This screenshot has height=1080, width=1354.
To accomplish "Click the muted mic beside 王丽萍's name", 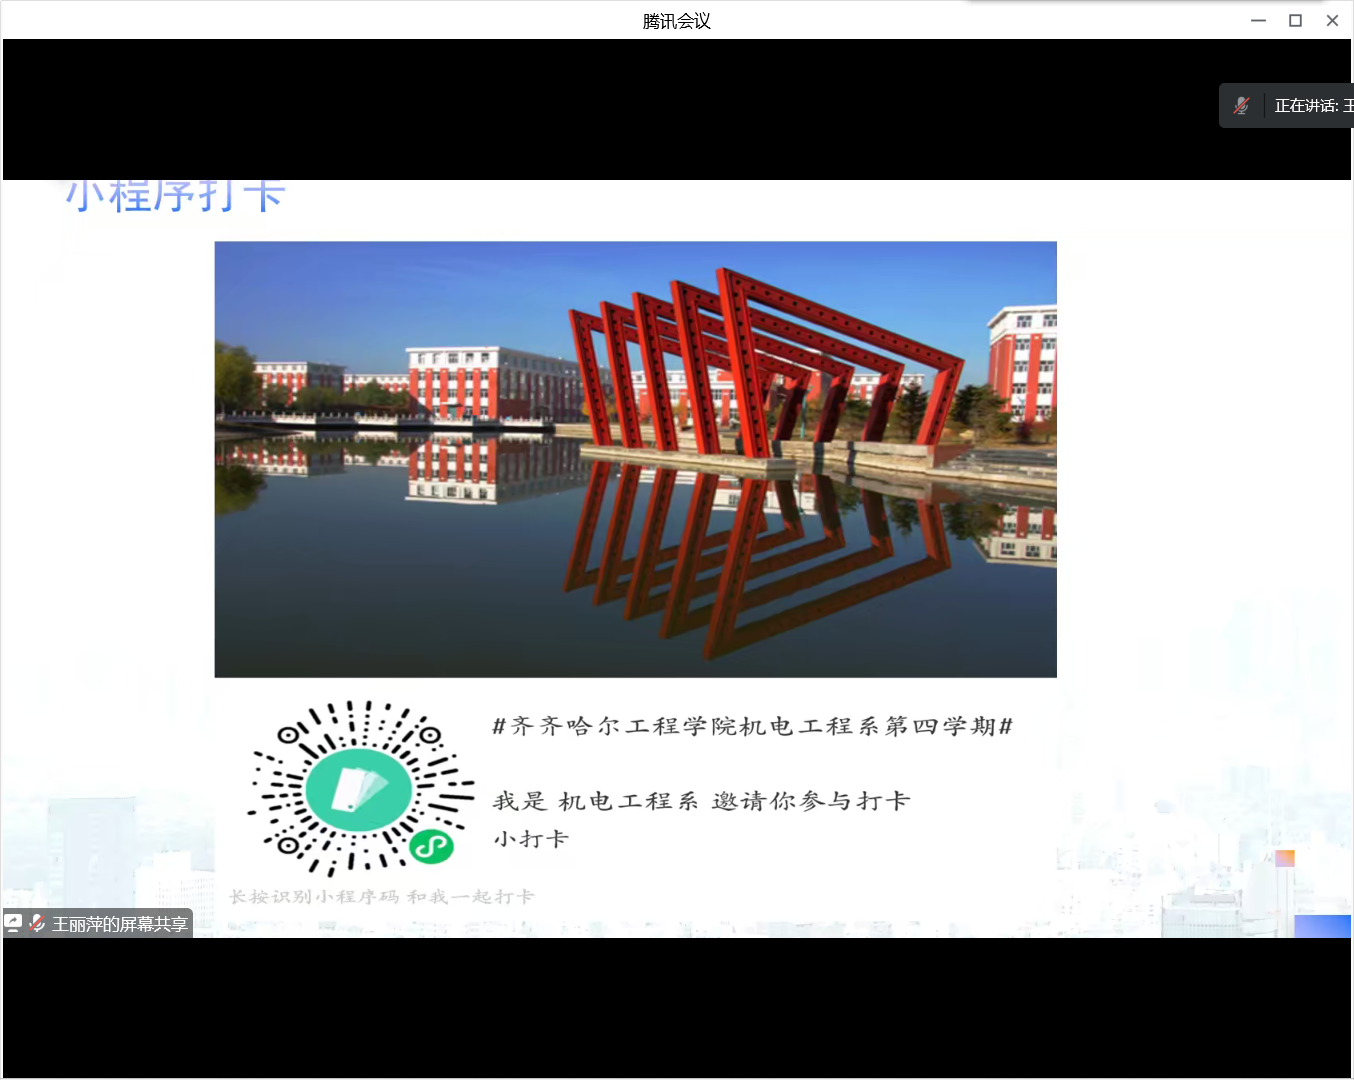I will point(37,923).
